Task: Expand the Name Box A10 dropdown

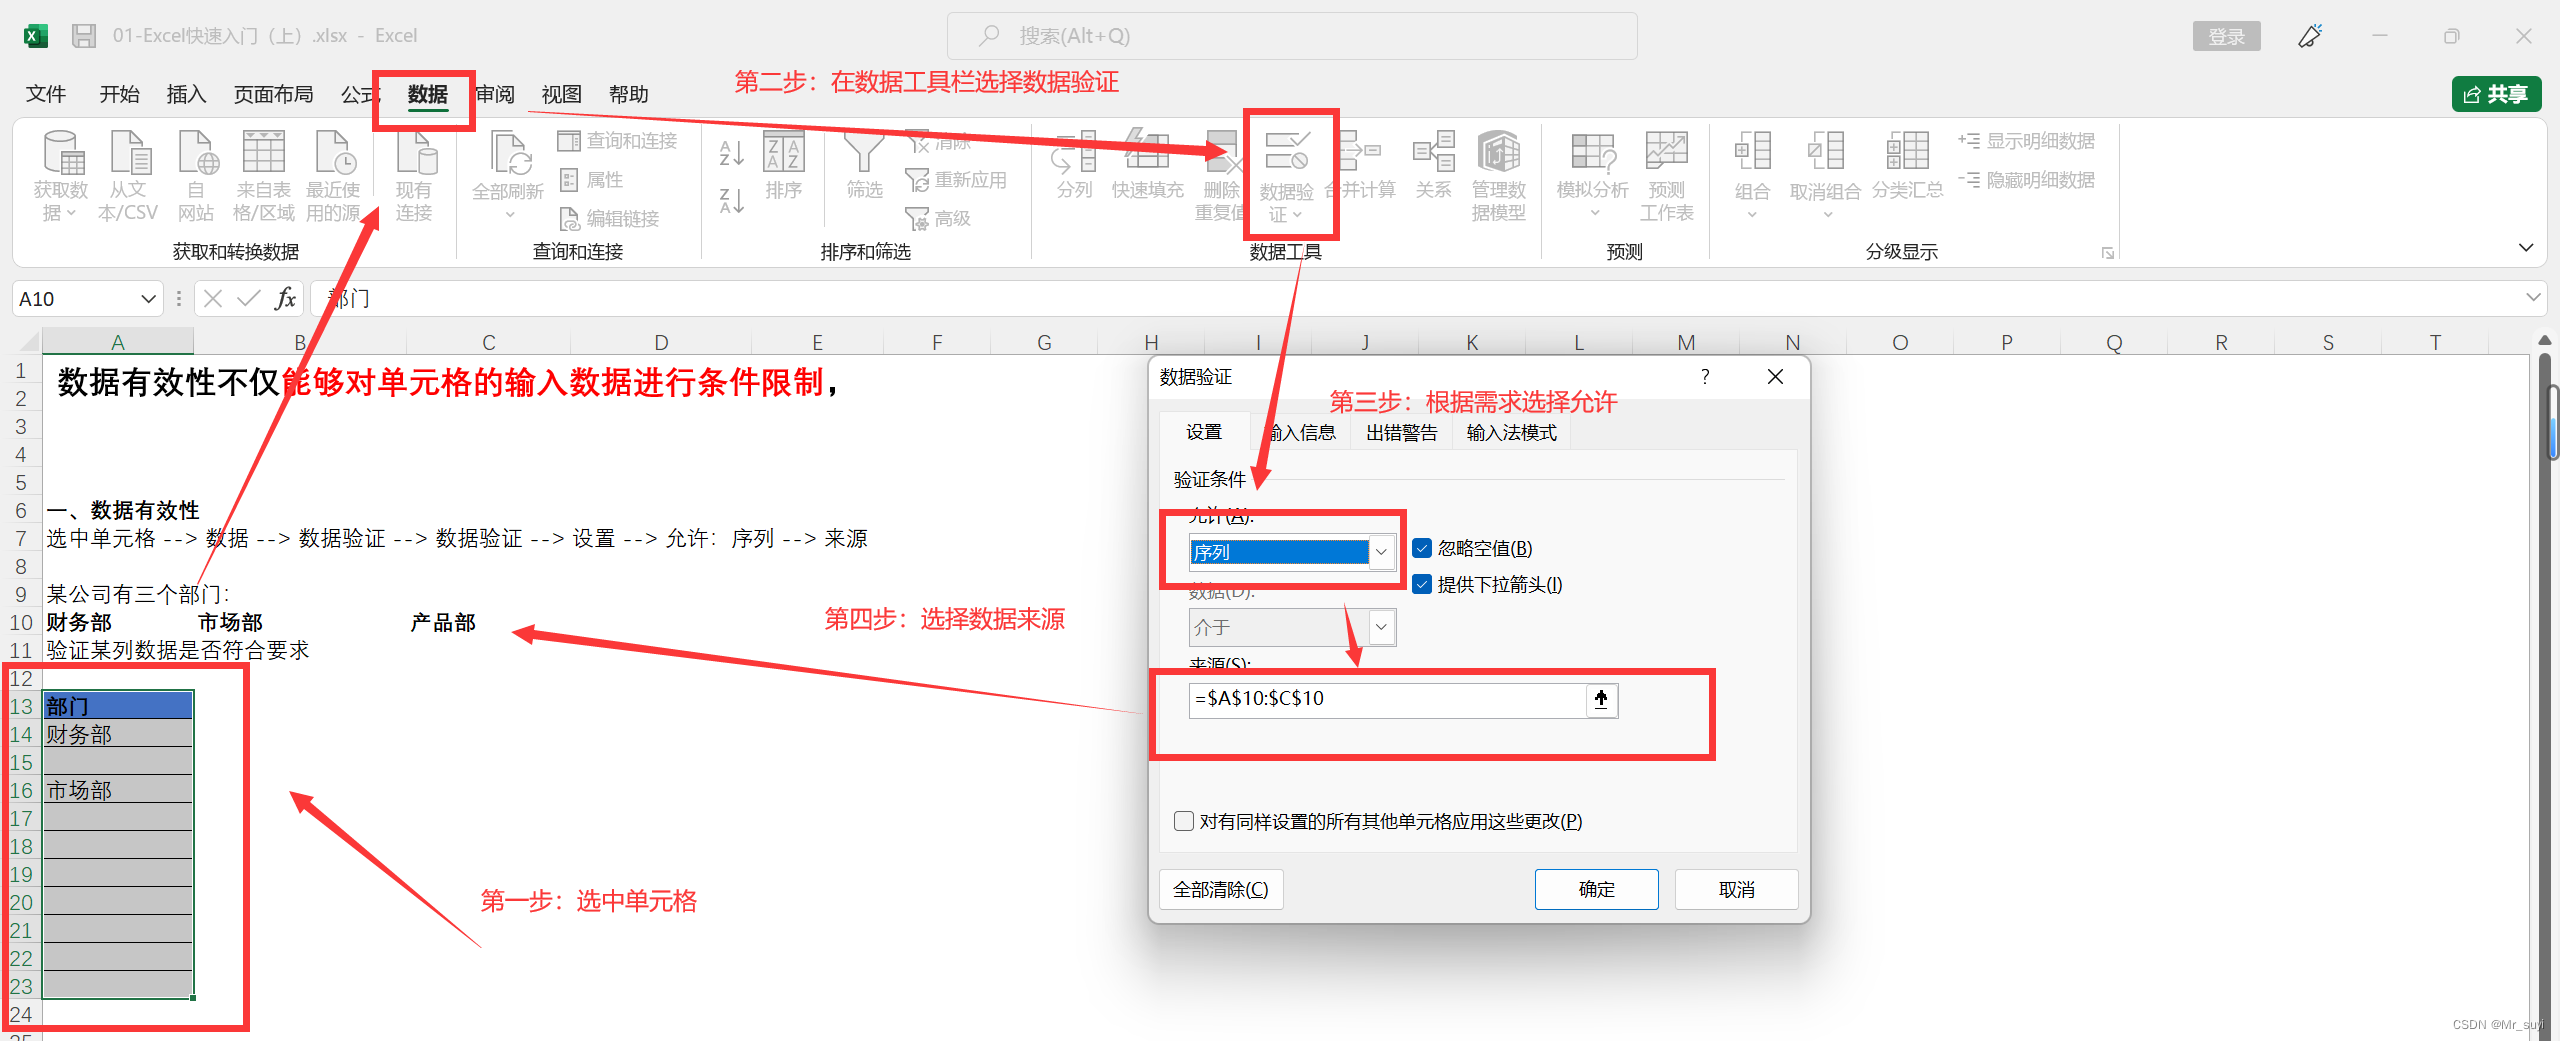Action: click(148, 298)
